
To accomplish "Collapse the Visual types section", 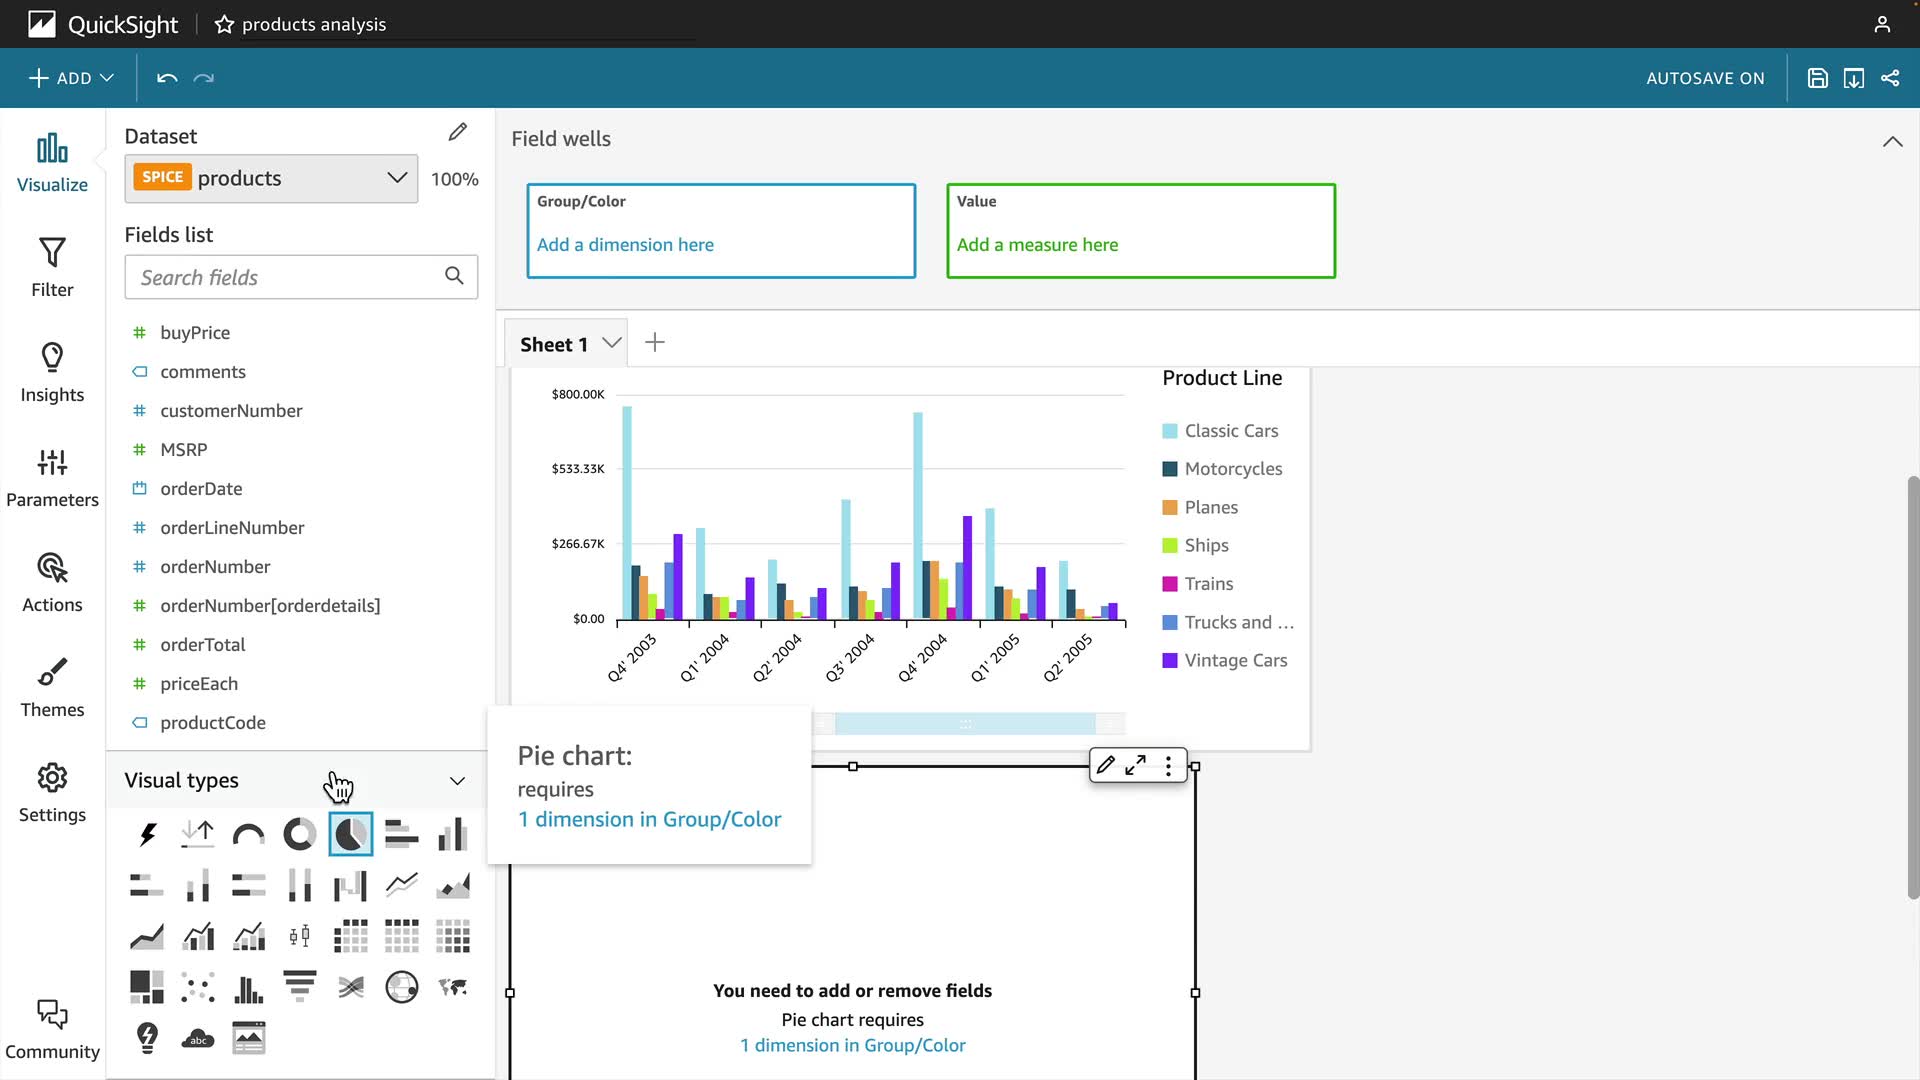I will pos(457,781).
